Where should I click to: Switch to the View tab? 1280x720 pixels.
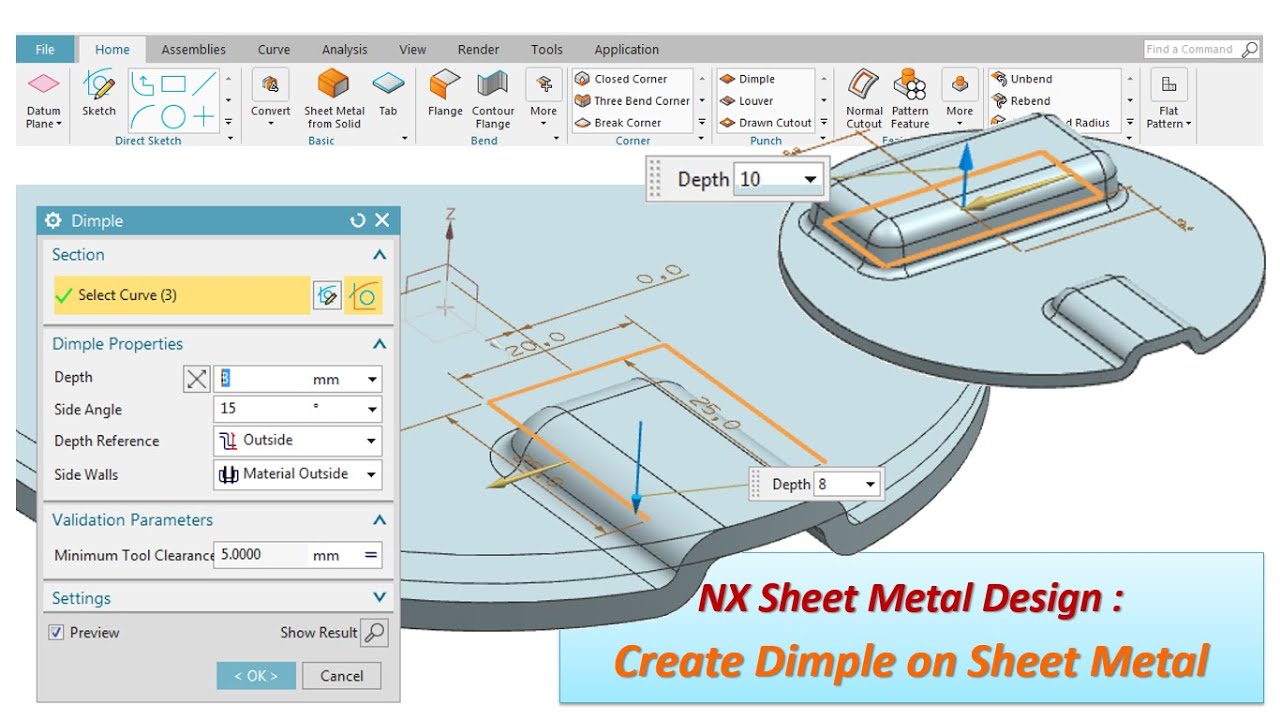click(x=412, y=49)
